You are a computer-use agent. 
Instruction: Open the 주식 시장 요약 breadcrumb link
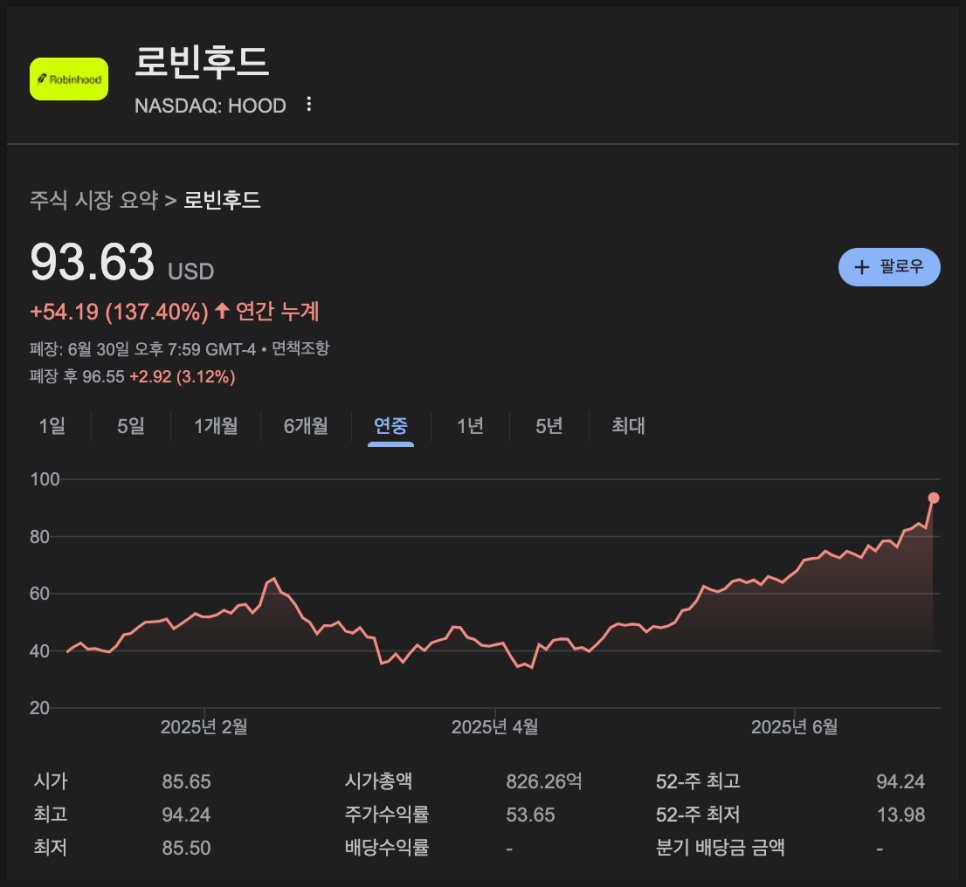[94, 200]
